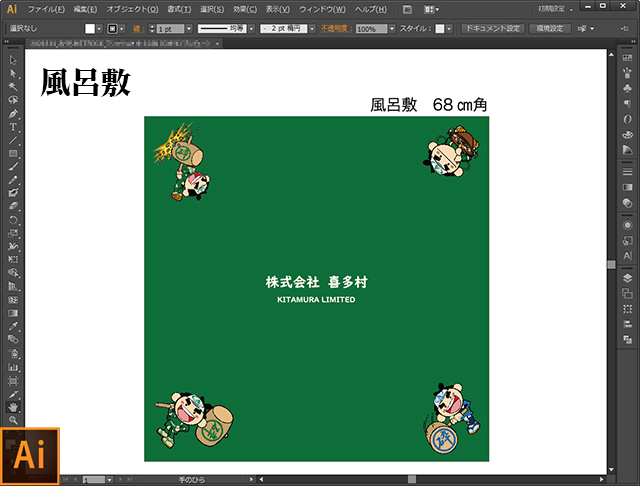This screenshot has height=486, width=640.
Task: Open the ファイル menu
Action: tap(46, 9)
